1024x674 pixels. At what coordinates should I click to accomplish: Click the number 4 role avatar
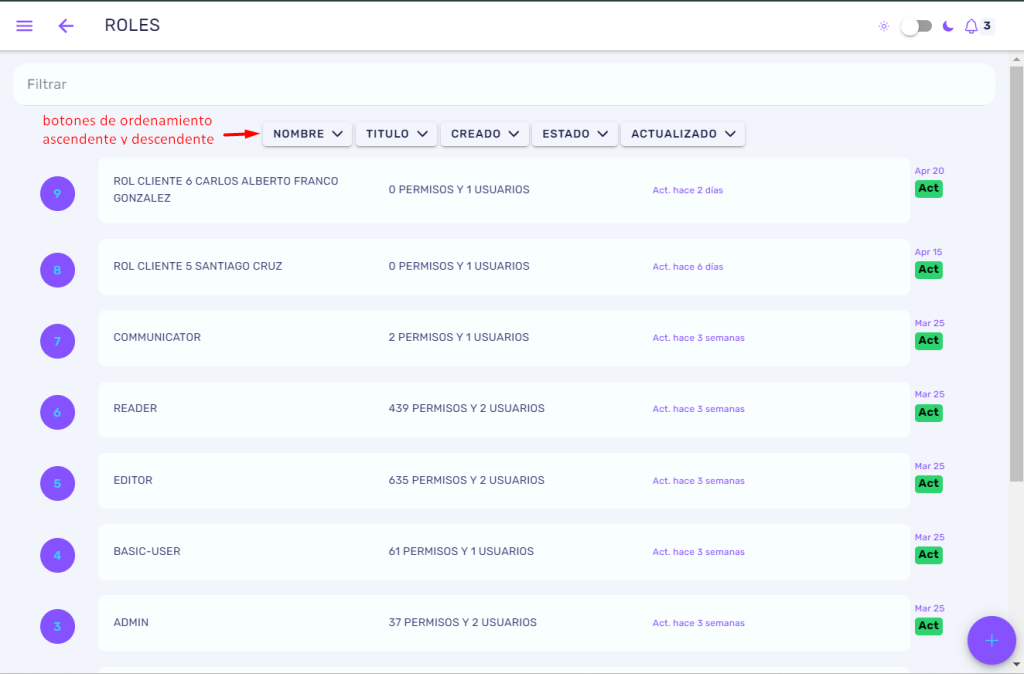(x=57, y=555)
